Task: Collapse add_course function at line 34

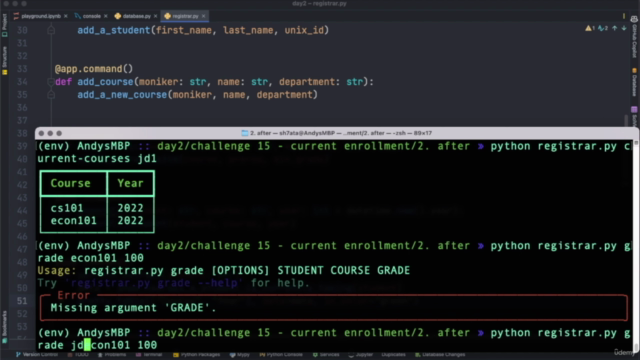Action: [x=51, y=82]
